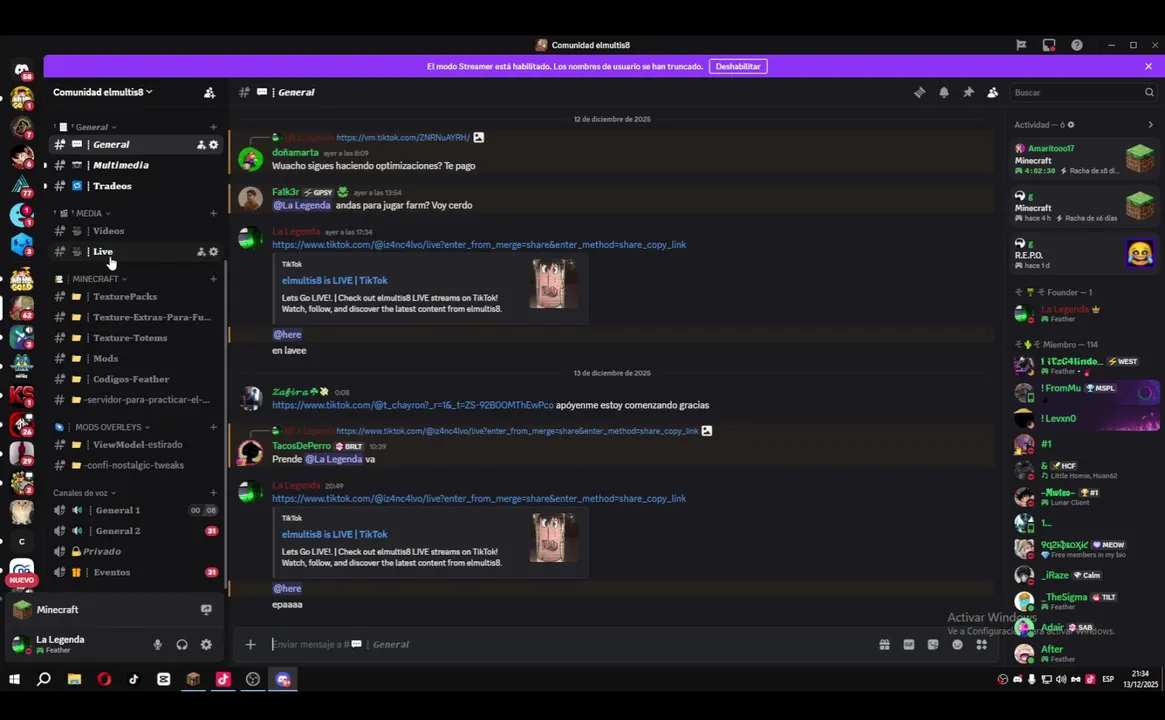Image resolution: width=1165 pixels, height=720 pixels.
Task: Collapse the MEDIA category
Action: tap(91, 213)
